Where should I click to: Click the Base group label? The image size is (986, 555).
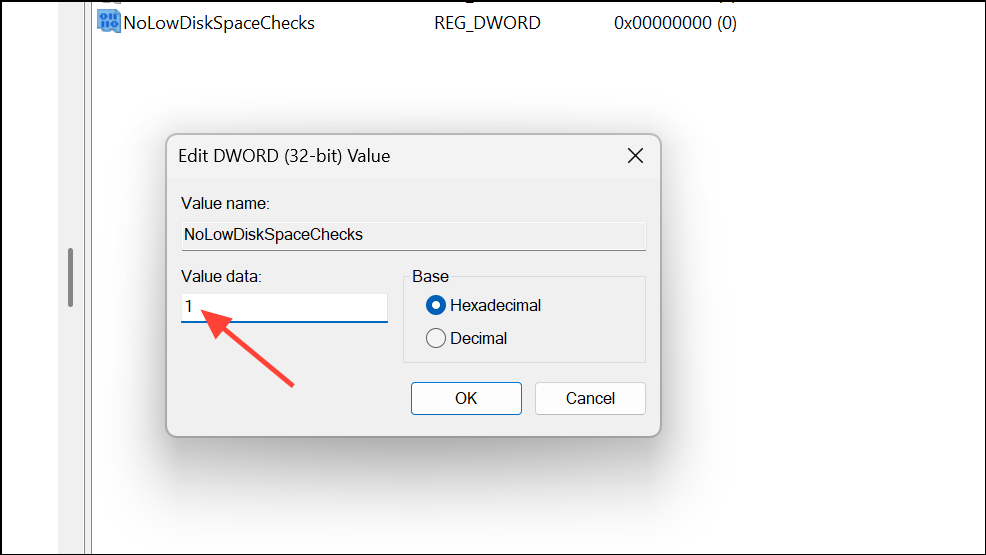click(x=430, y=276)
